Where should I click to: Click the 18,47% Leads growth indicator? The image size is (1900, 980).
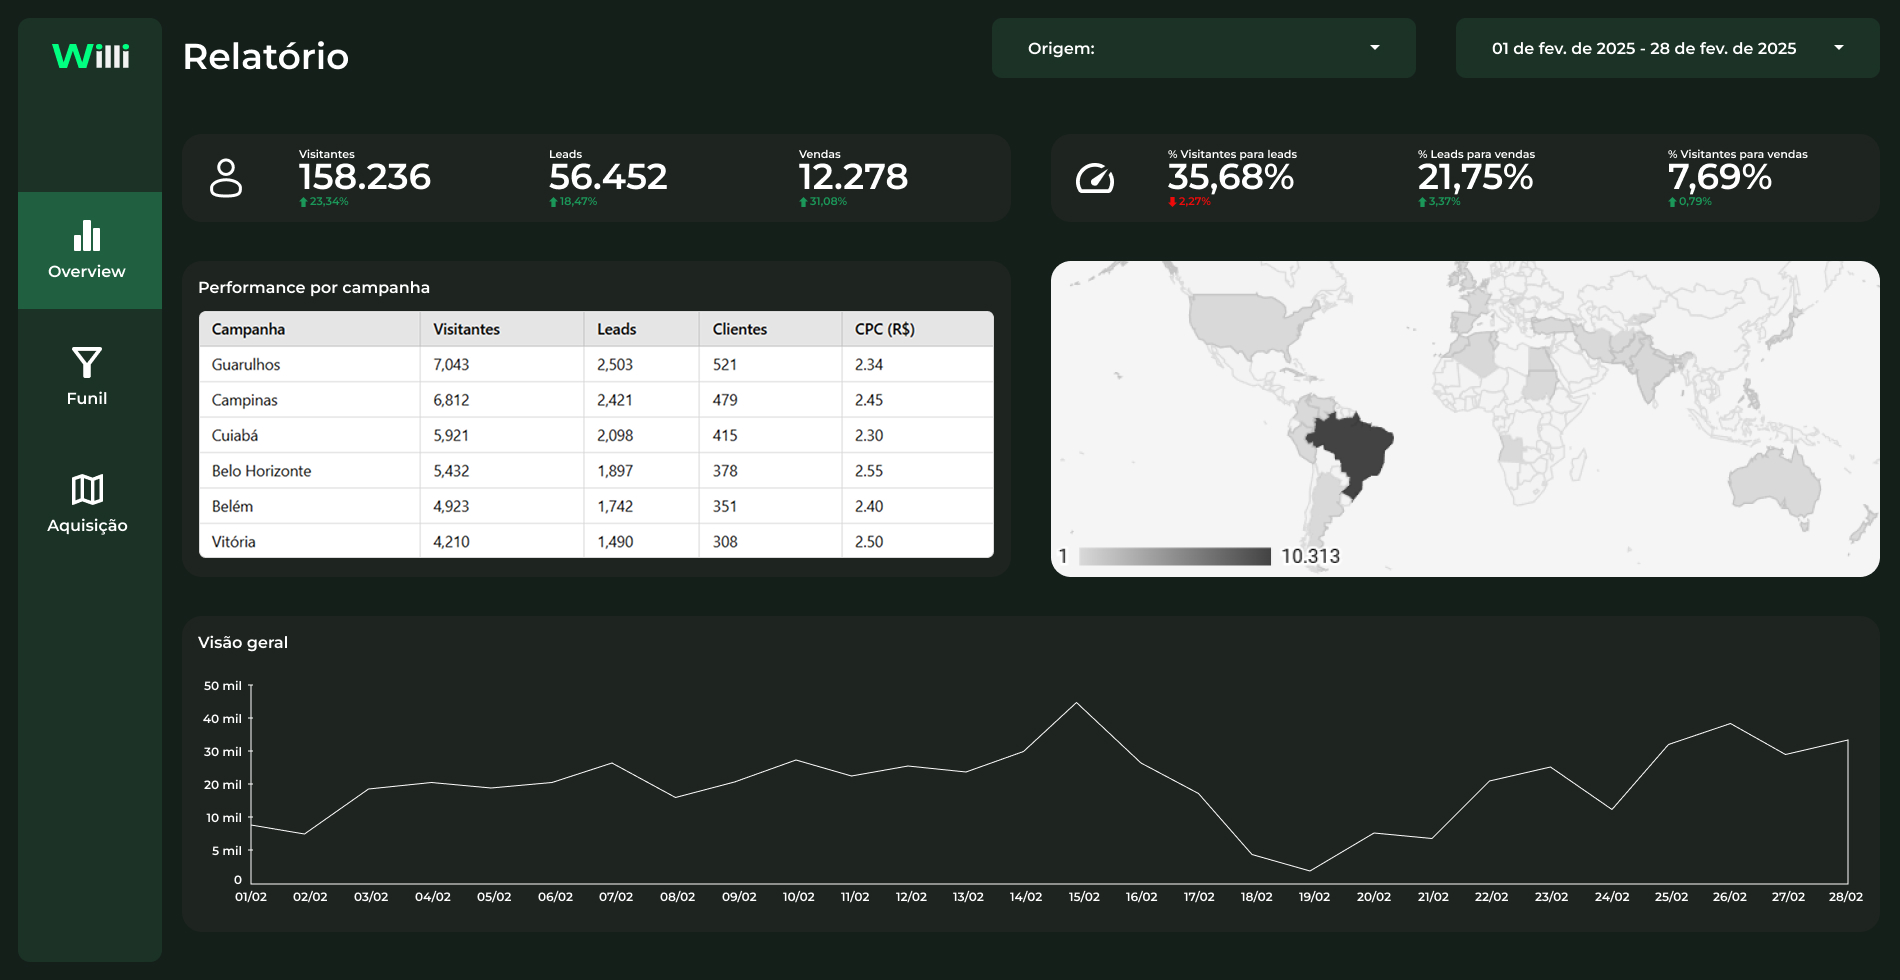pyautogui.click(x=573, y=202)
